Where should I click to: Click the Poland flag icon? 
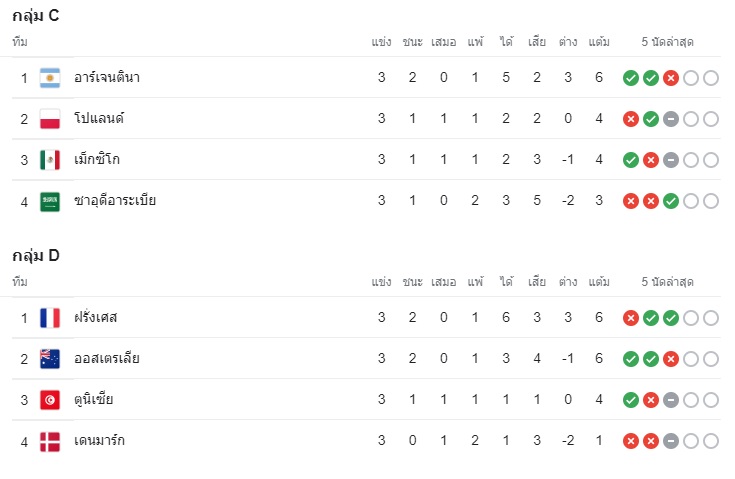click(50, 119)
